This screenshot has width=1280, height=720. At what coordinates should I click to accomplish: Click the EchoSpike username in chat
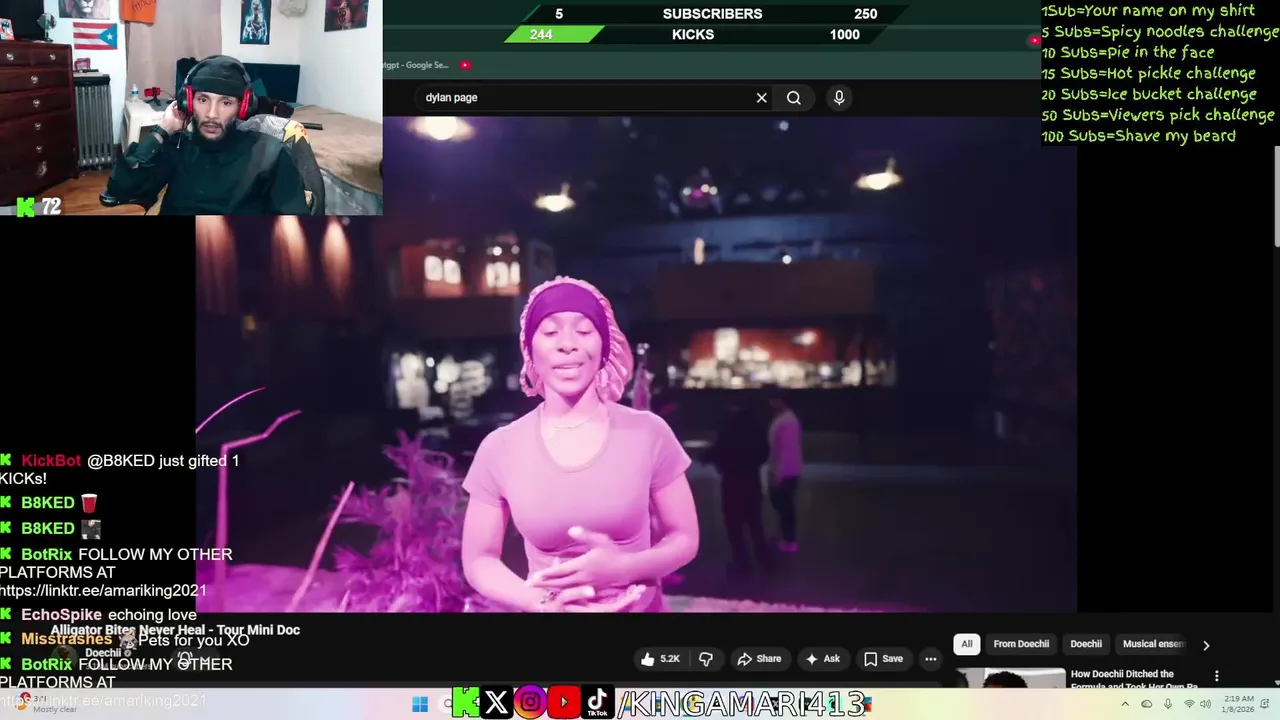click(62, 615)
